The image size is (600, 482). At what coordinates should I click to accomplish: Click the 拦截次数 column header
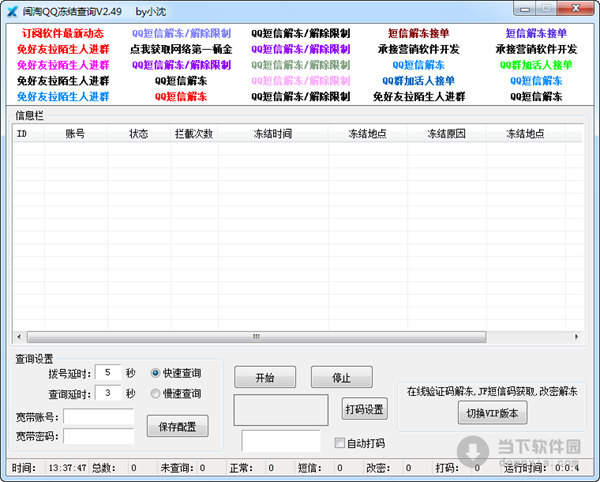[194, 134]
